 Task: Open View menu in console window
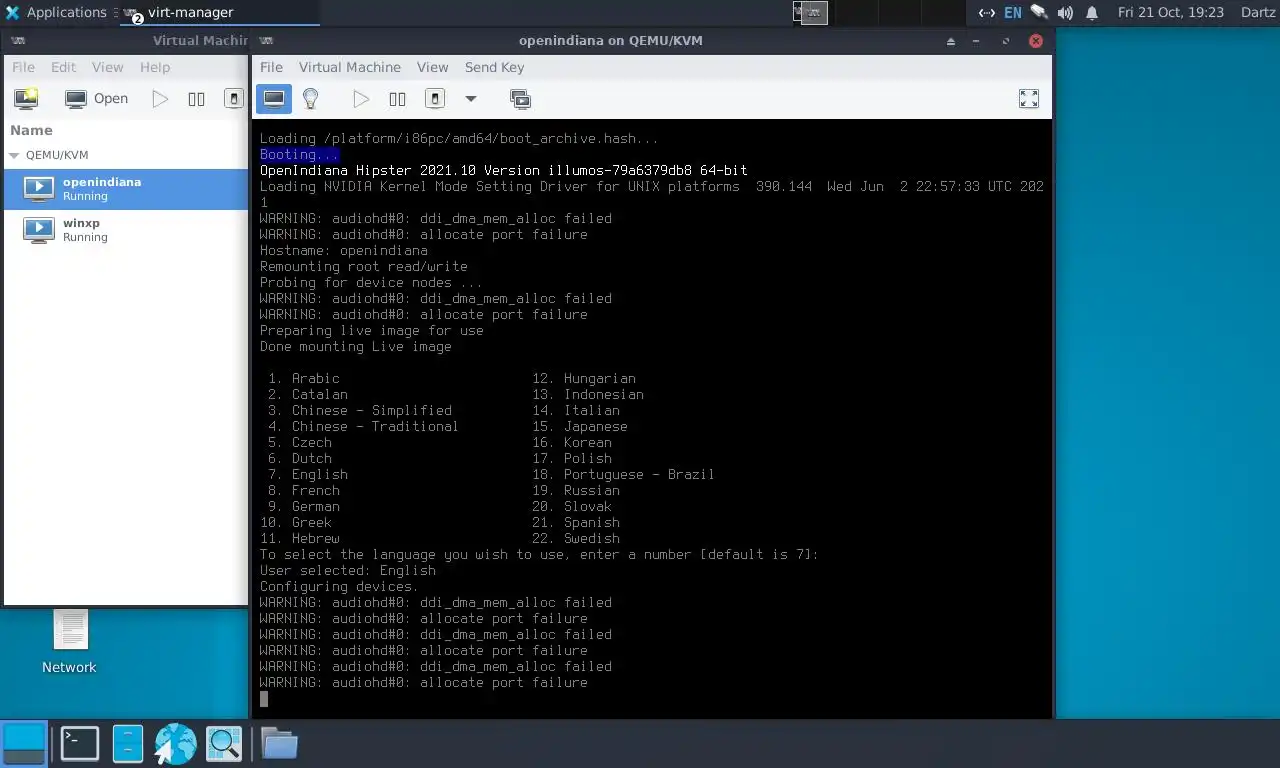coord(432,67)
